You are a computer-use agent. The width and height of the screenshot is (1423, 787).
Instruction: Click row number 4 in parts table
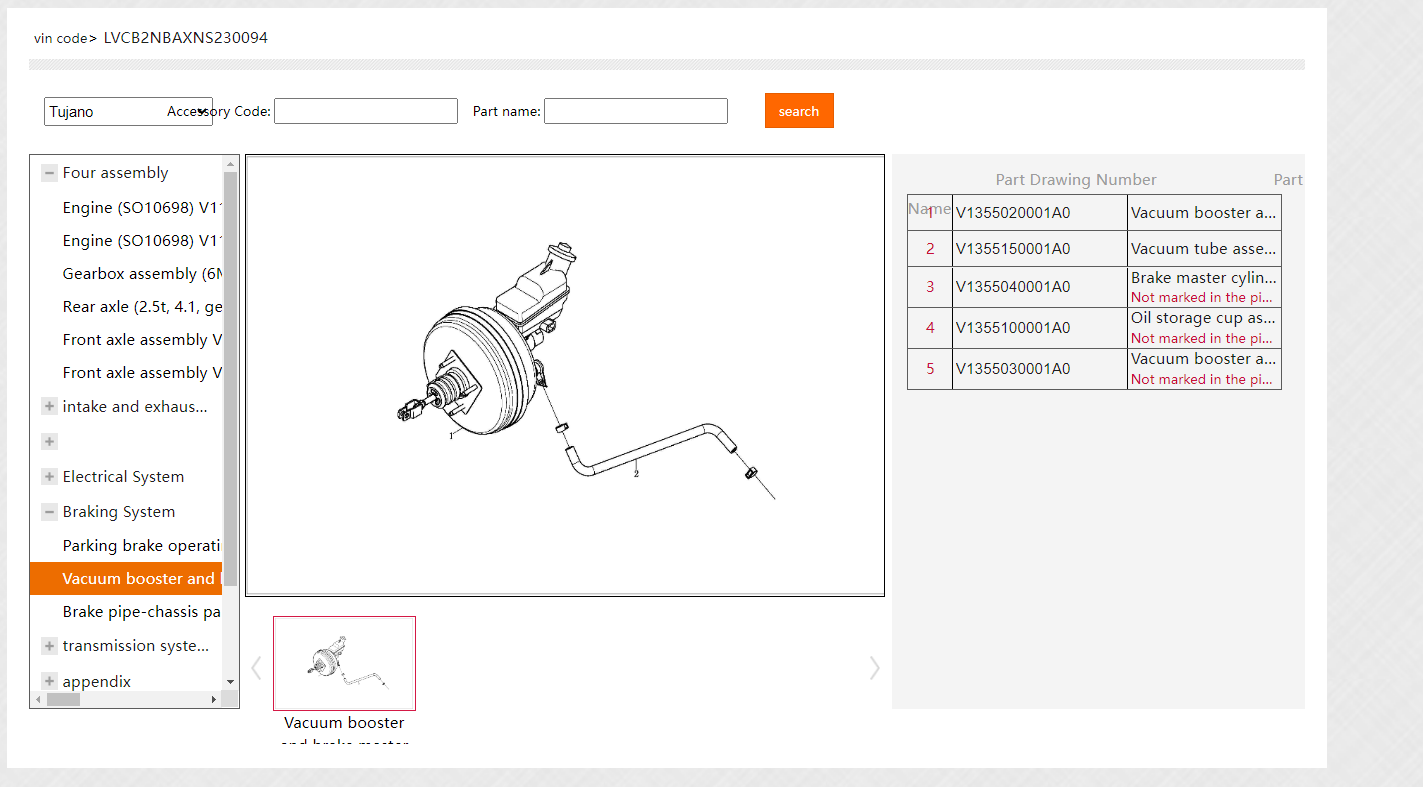[930, 328]
